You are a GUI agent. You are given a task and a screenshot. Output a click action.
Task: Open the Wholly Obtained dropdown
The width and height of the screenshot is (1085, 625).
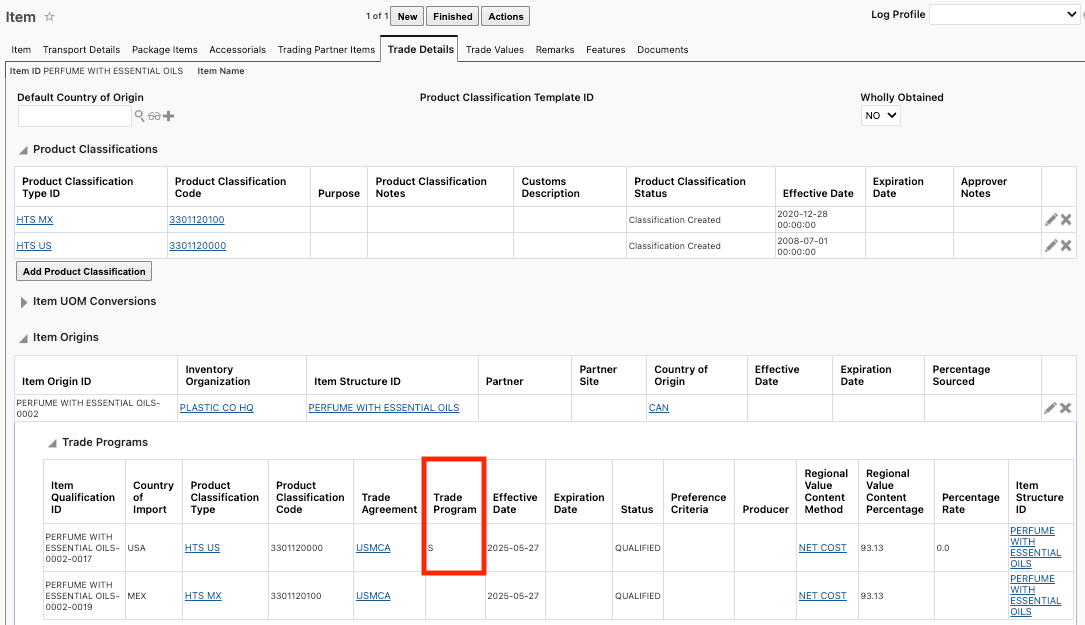coord(880,115)
